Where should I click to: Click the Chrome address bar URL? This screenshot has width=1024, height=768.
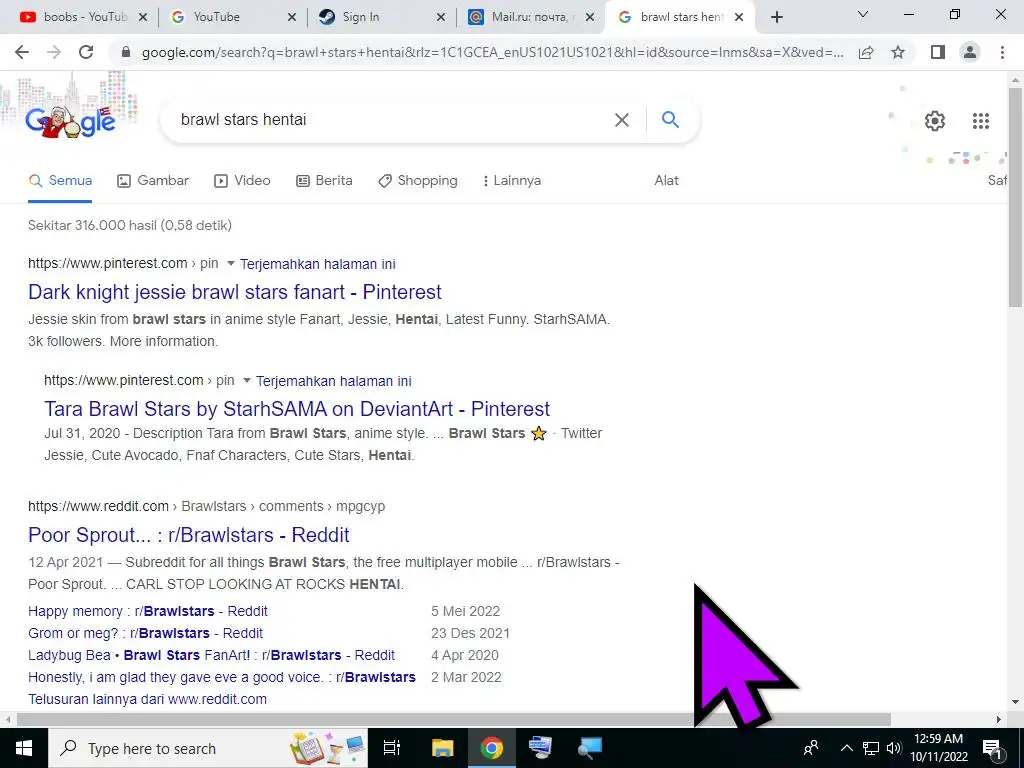(492, 52)
